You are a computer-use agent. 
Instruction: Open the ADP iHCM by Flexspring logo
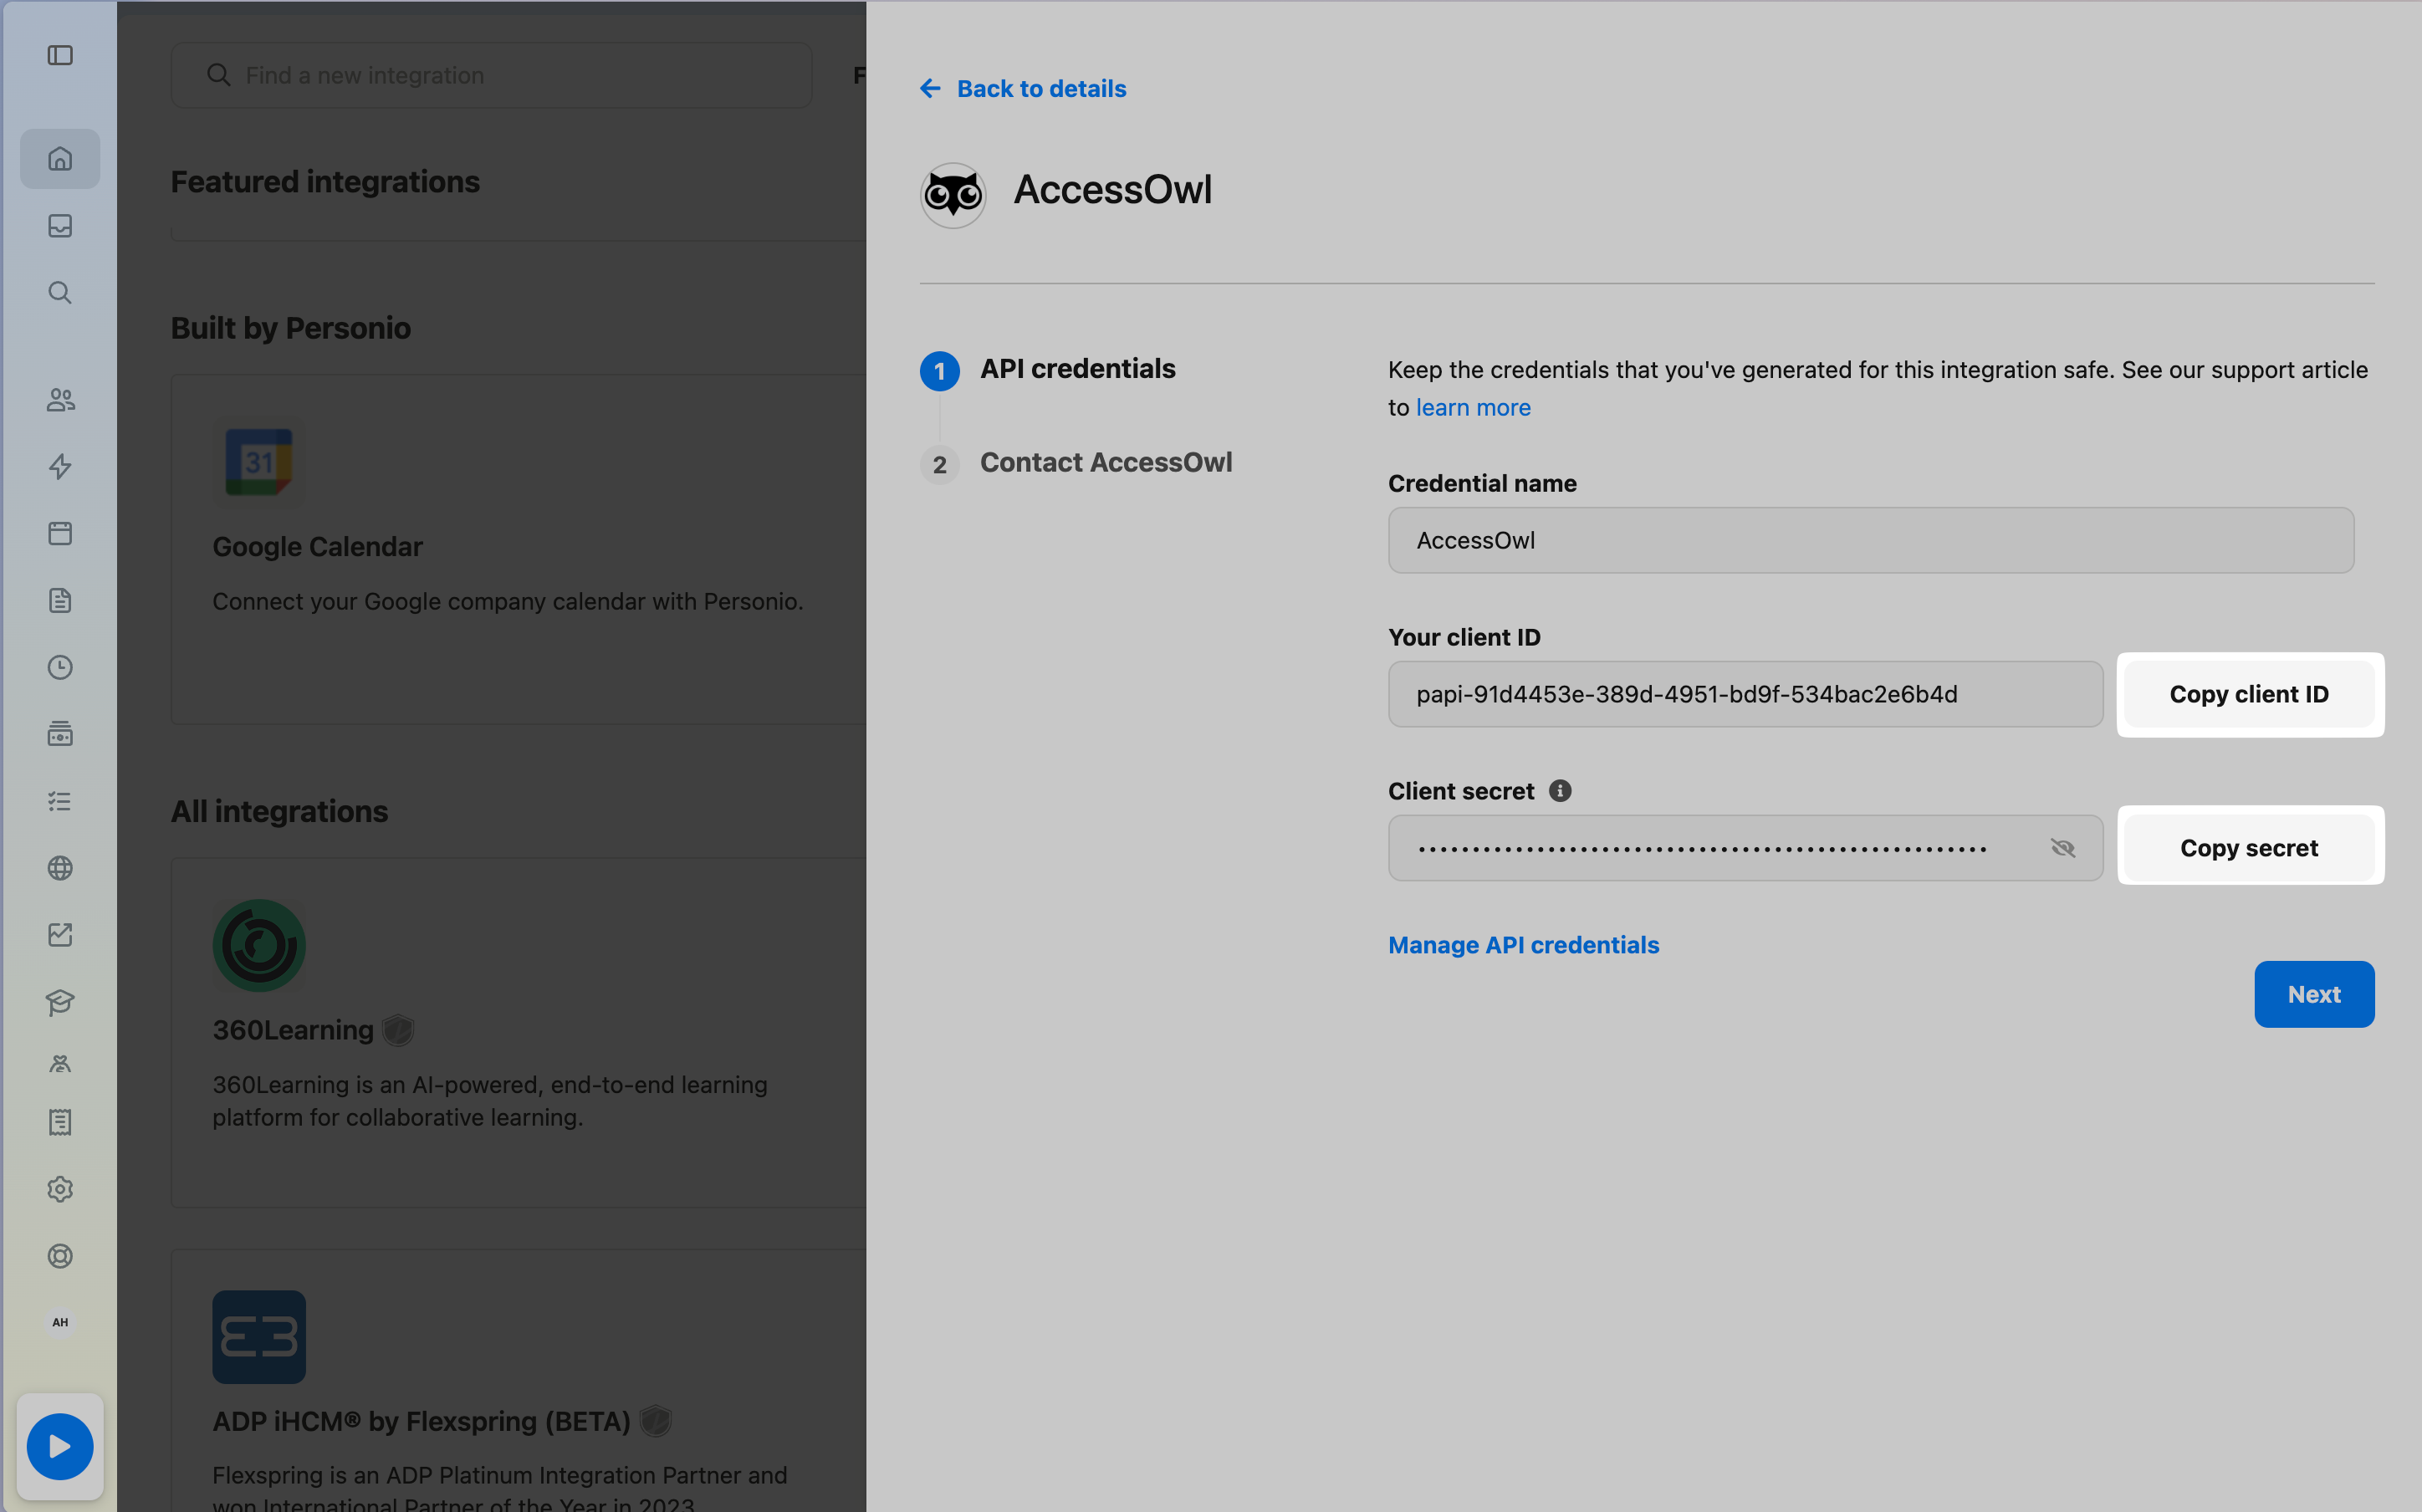coord(259,1337)
